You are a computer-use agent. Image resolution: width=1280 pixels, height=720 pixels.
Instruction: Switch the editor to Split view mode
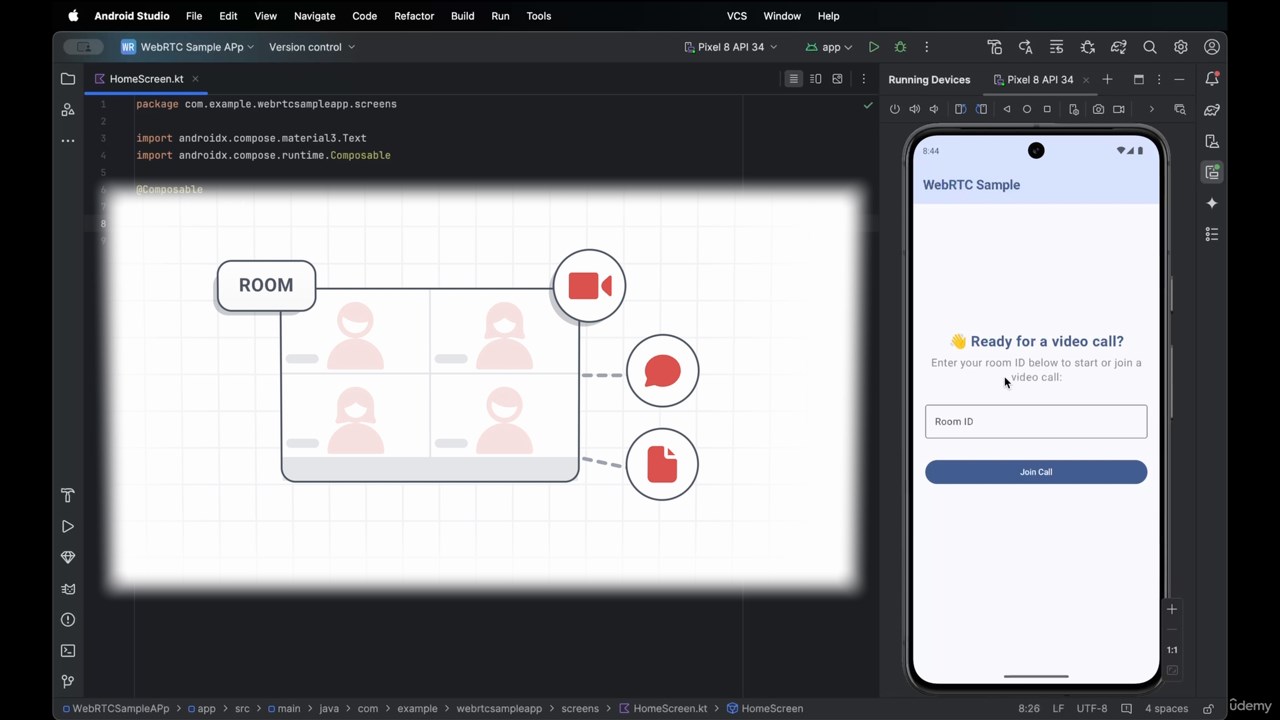(x=816, y=79)
